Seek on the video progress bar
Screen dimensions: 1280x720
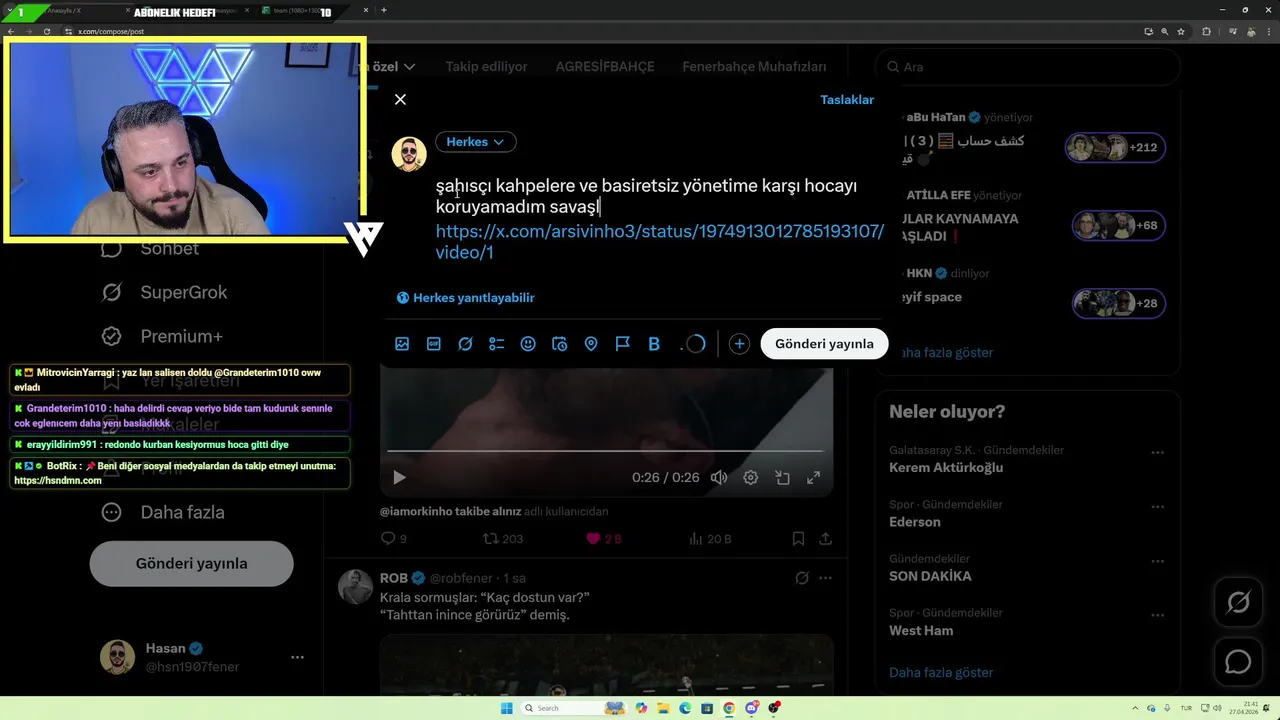605,451
